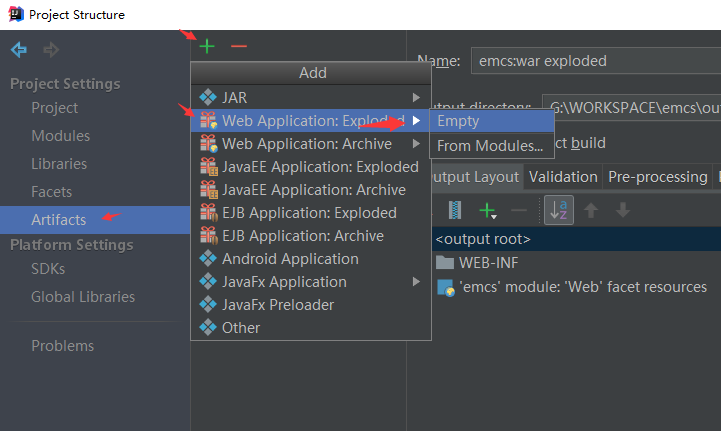
Task: Open Project under Project Settings
Action: (x=55, y=108)
